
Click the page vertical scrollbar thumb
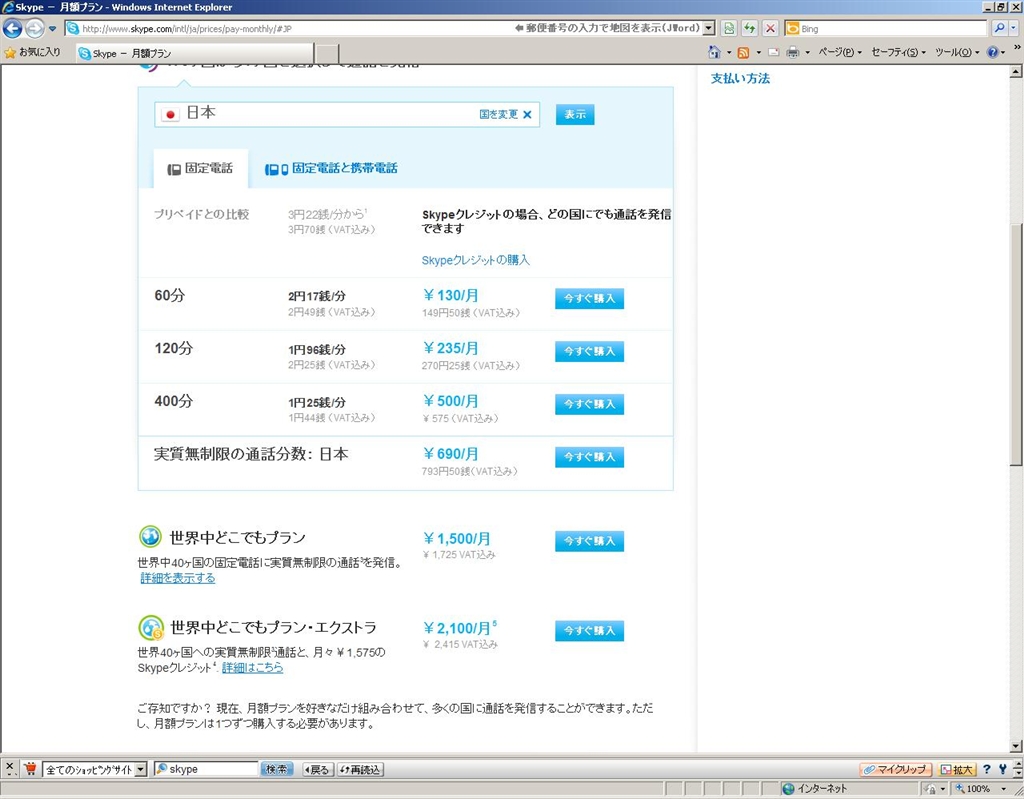[1016, 345]
